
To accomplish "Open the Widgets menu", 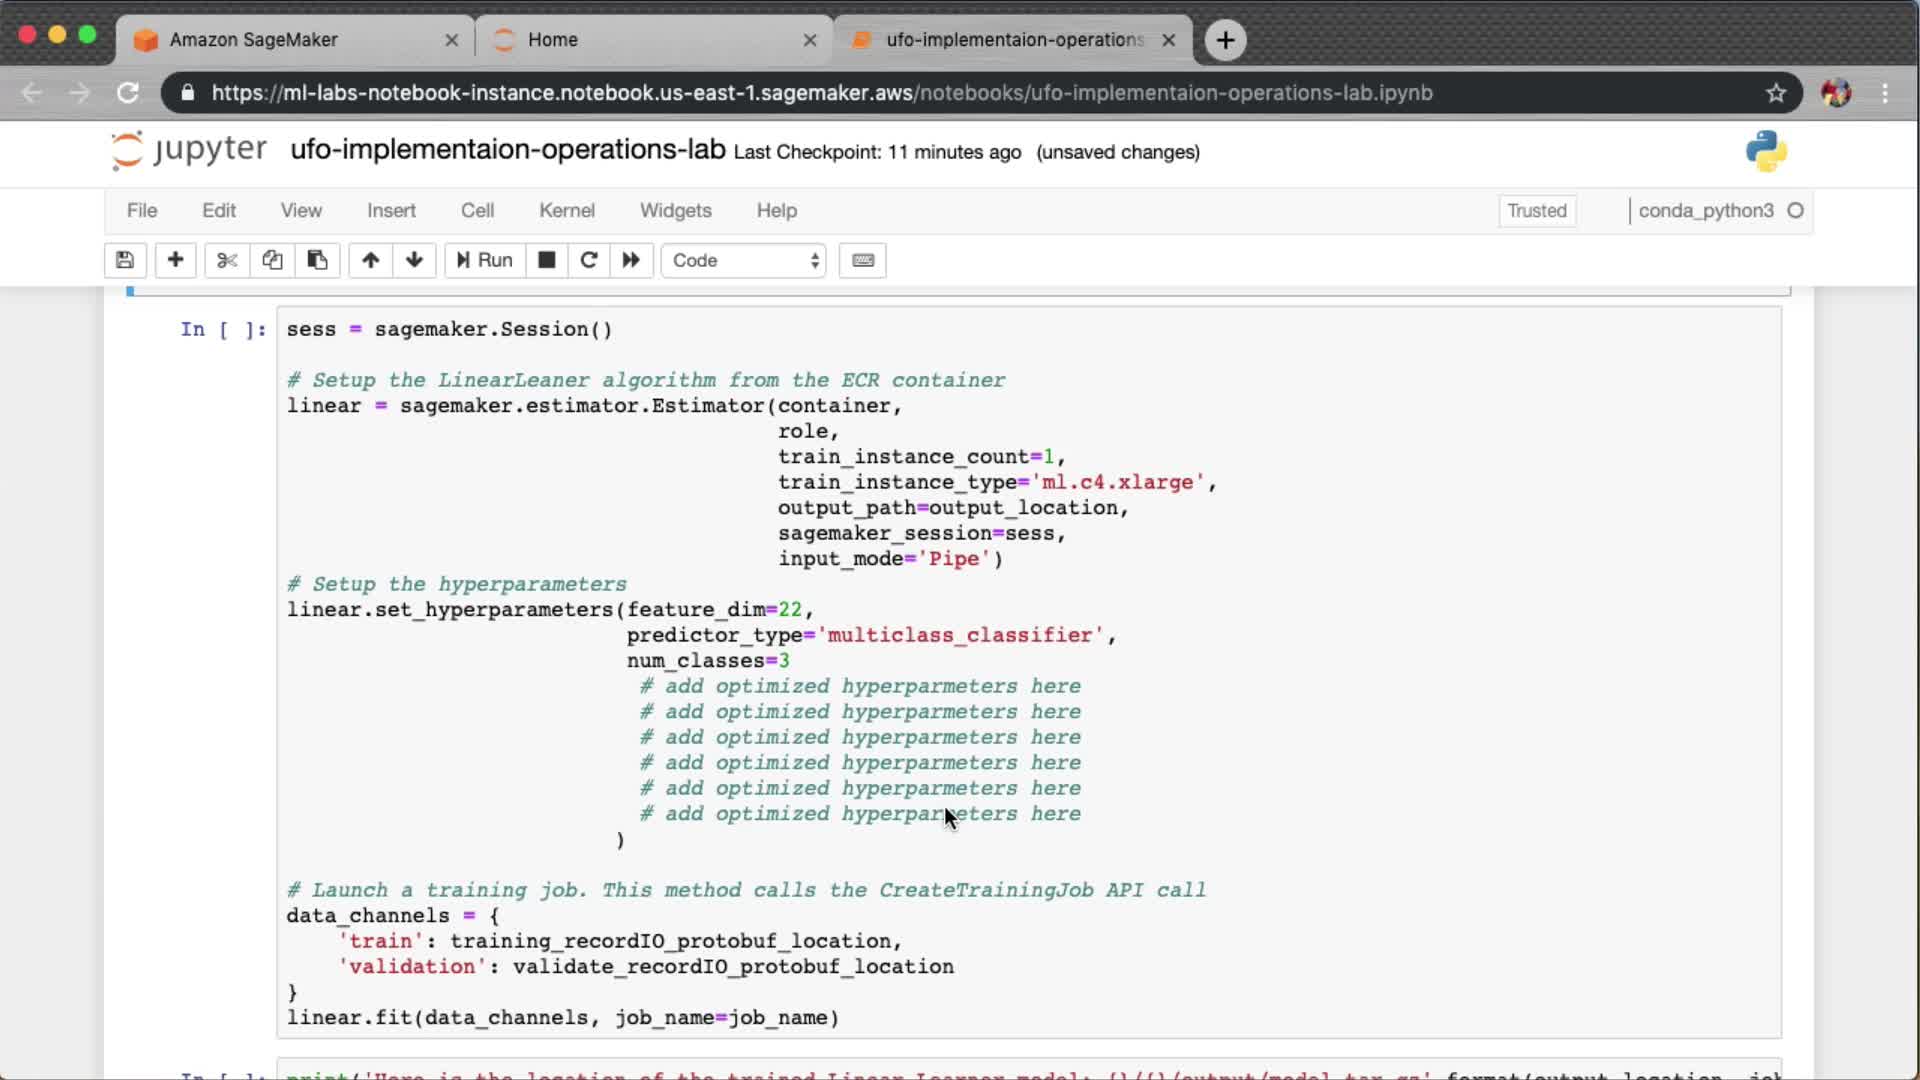I will coord(675,210).
